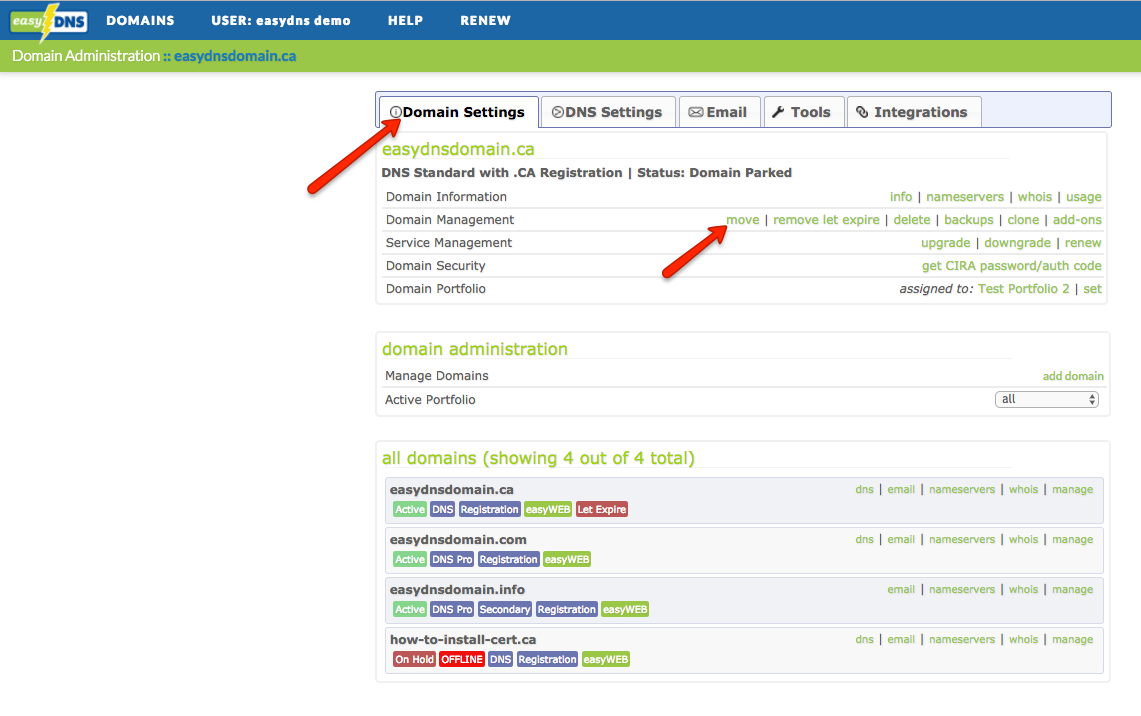Click the arrow icon on DNS Settings tab
Viewport: 1141px width, 716px height.
(557, 112)
